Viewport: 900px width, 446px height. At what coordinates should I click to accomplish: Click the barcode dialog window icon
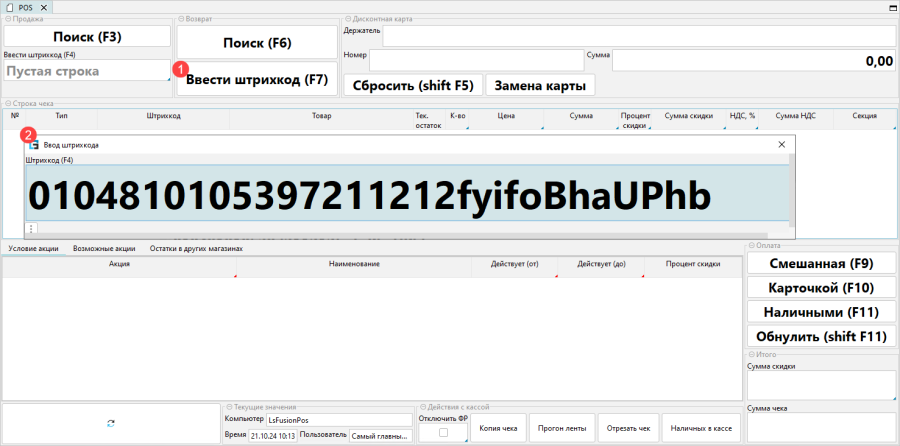coord(33,145)
